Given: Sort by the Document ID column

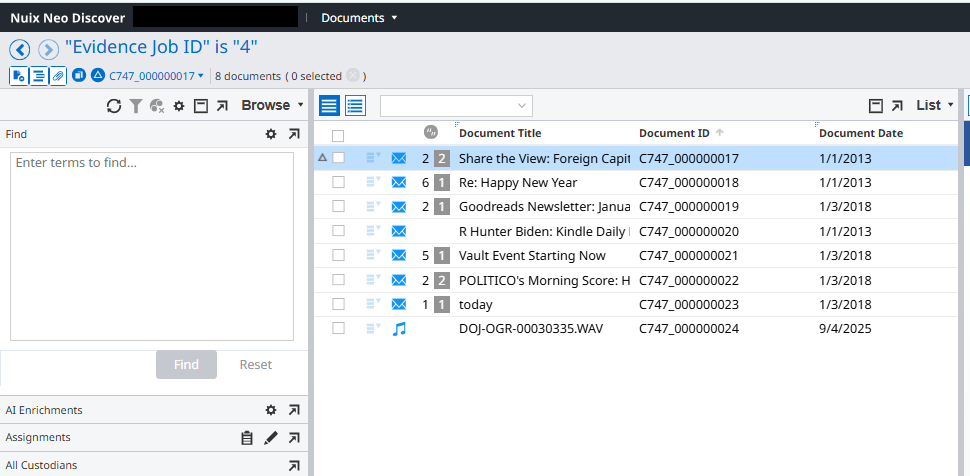Looking at the screenshot, I should click(x=674, y=133).
